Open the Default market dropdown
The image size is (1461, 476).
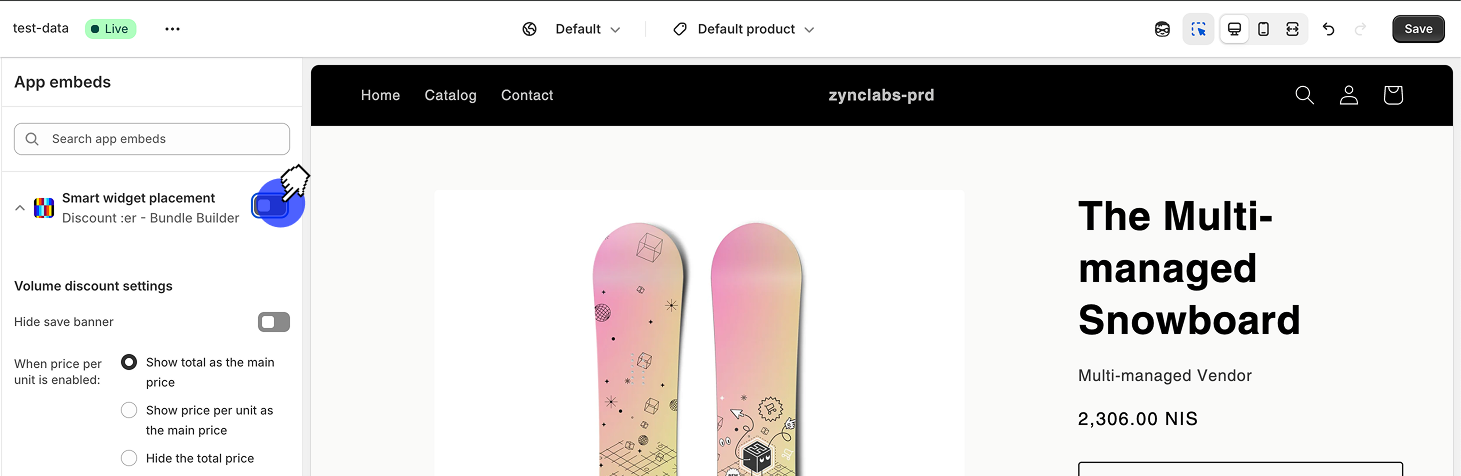pos(572,29)
